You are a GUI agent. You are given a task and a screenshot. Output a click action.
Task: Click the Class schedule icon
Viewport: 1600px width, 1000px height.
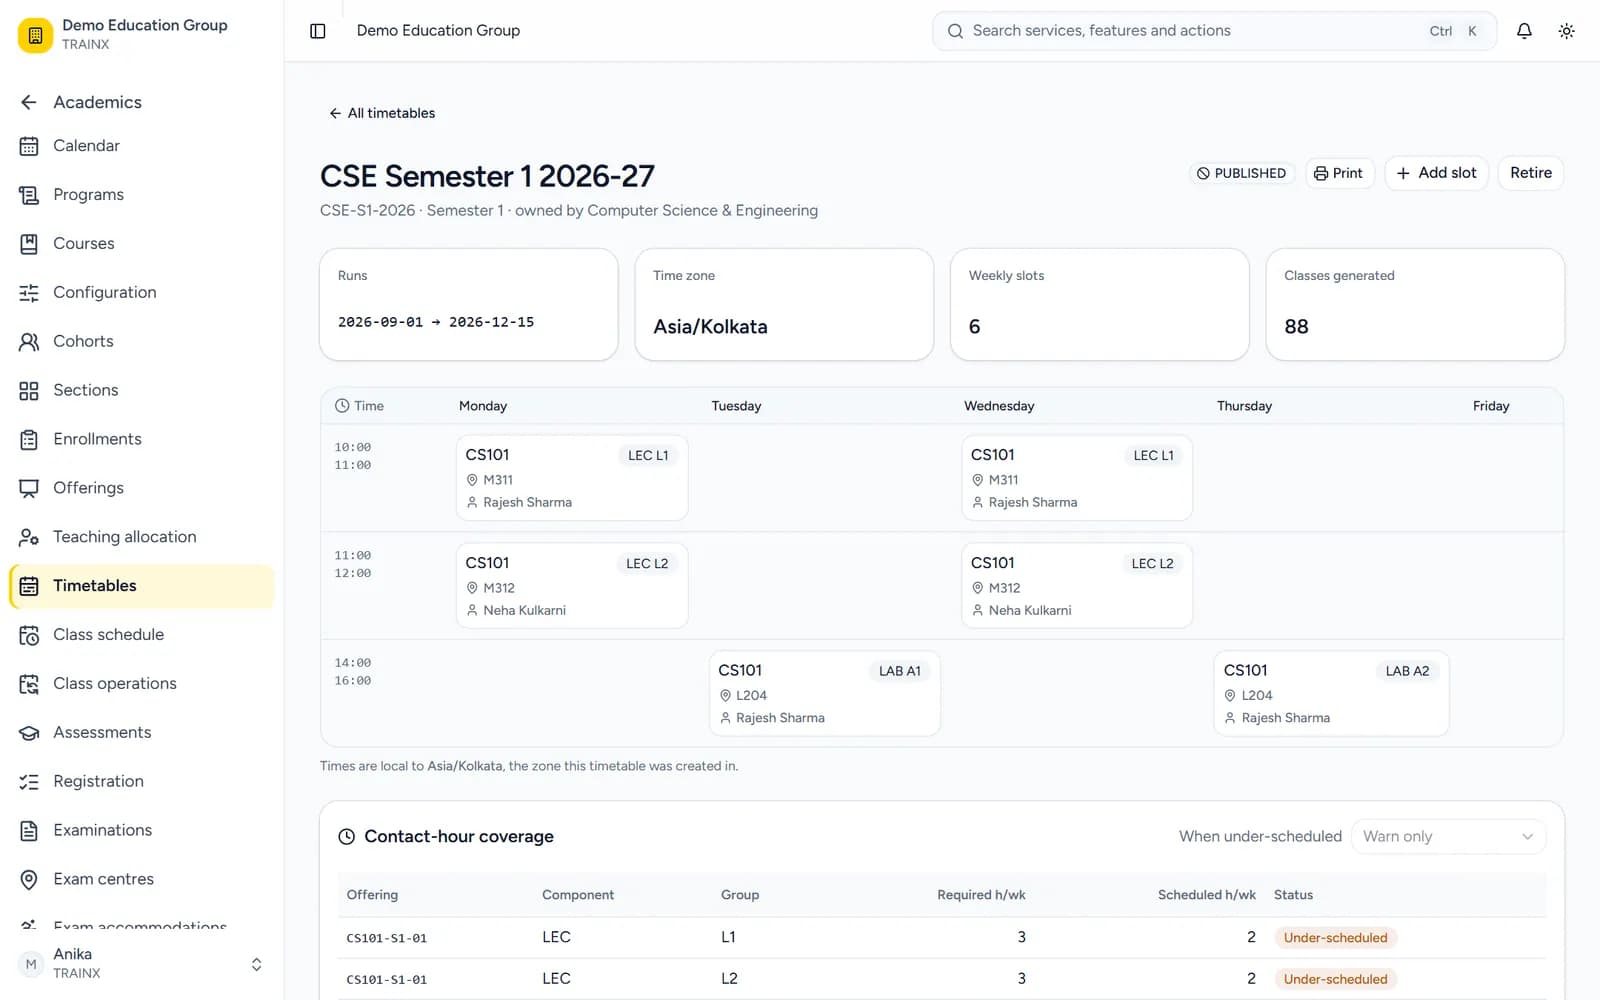tap(29, 635)
